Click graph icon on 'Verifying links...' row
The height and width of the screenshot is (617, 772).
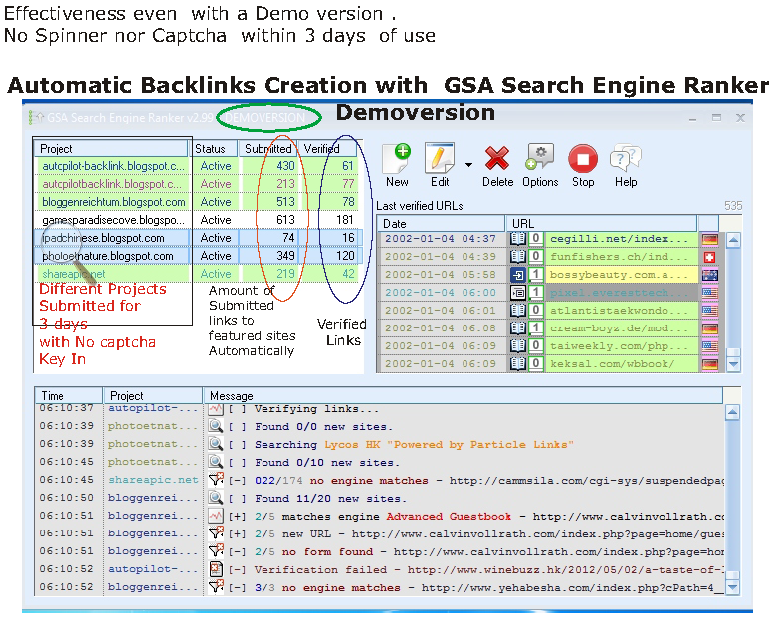pyautogui.click(x=216, y=409)
